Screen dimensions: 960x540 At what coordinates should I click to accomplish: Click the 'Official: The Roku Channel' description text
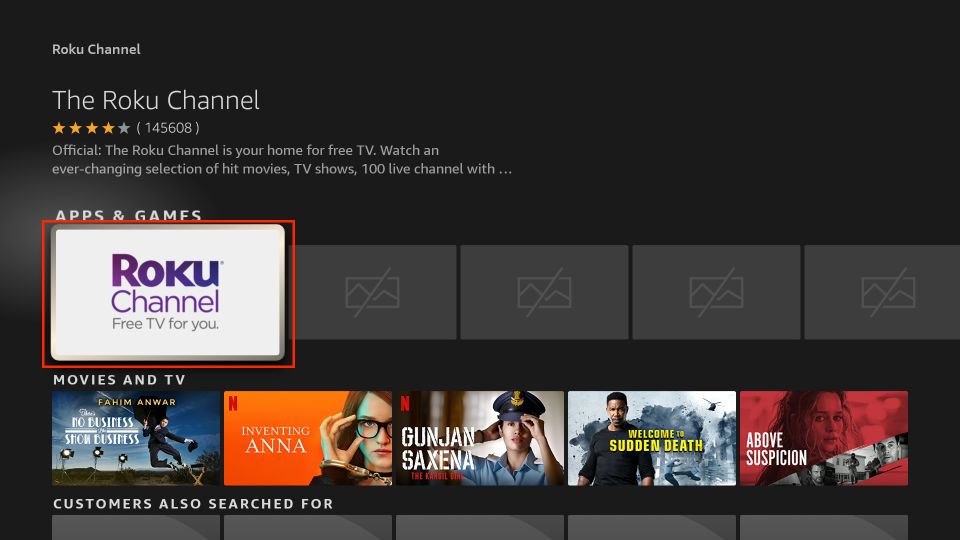282,159
